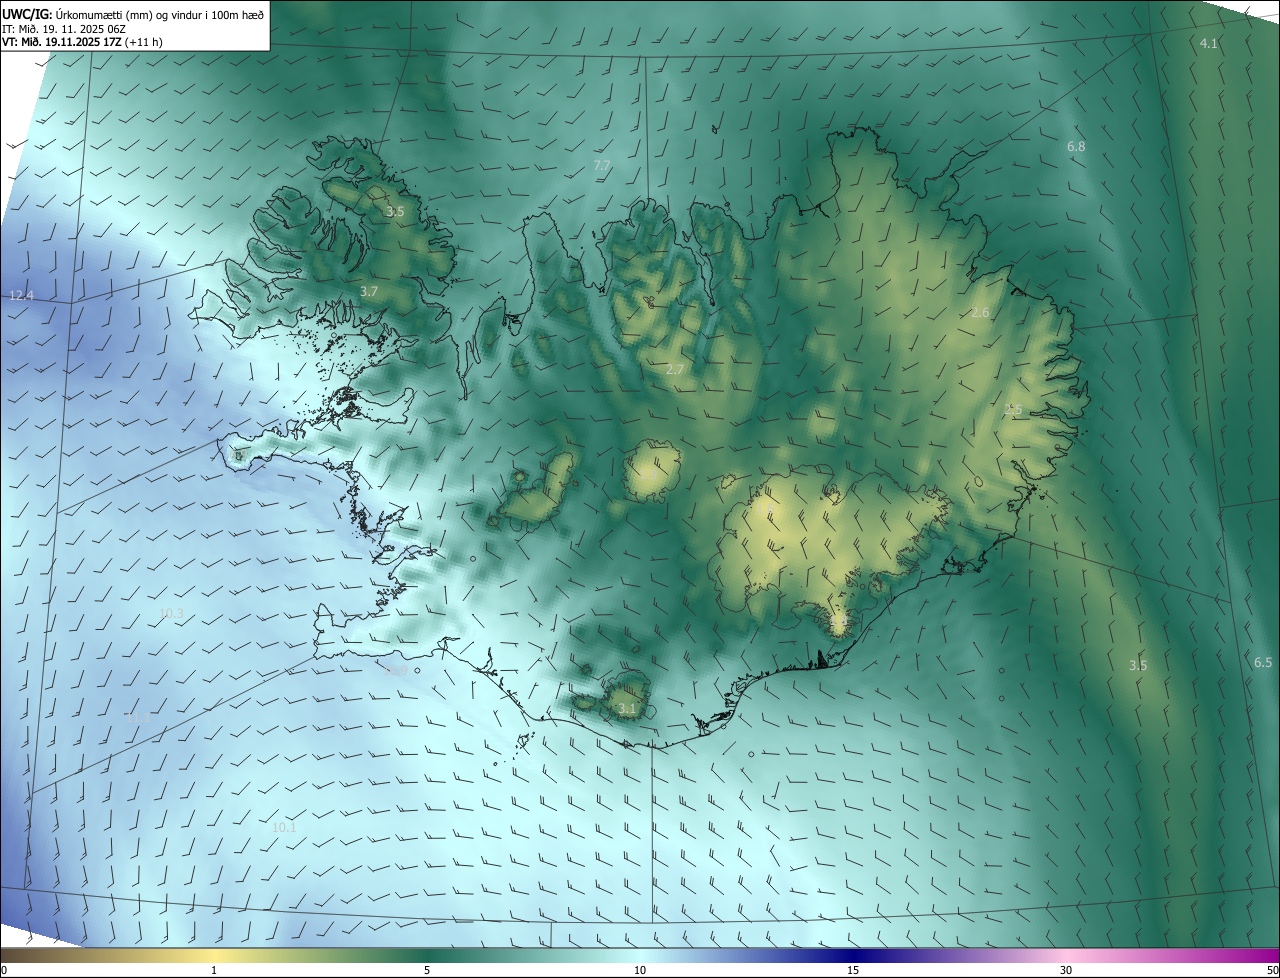Click the 6.8 value over the northeast sea
The height and width of the screenshot is (978, 1280).
coord(1076,146)
